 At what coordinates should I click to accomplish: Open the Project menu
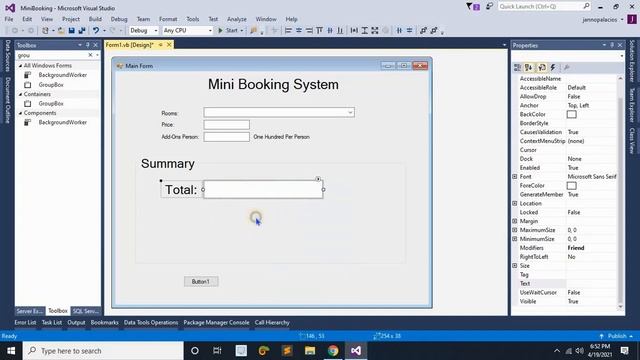(71, 19)
